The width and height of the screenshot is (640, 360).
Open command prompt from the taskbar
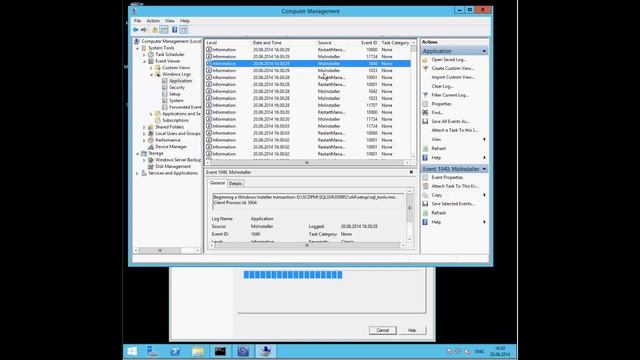[220, 351]
